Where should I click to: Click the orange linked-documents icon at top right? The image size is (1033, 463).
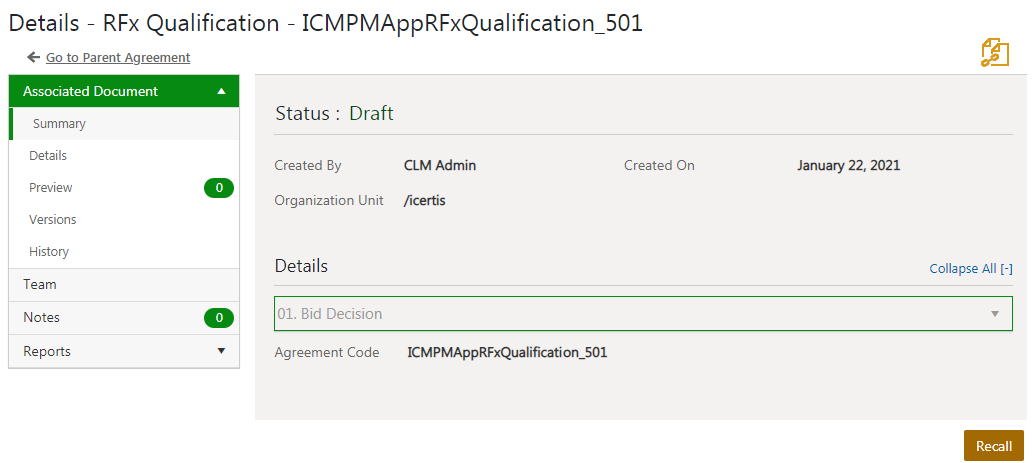tap(995, 53)
